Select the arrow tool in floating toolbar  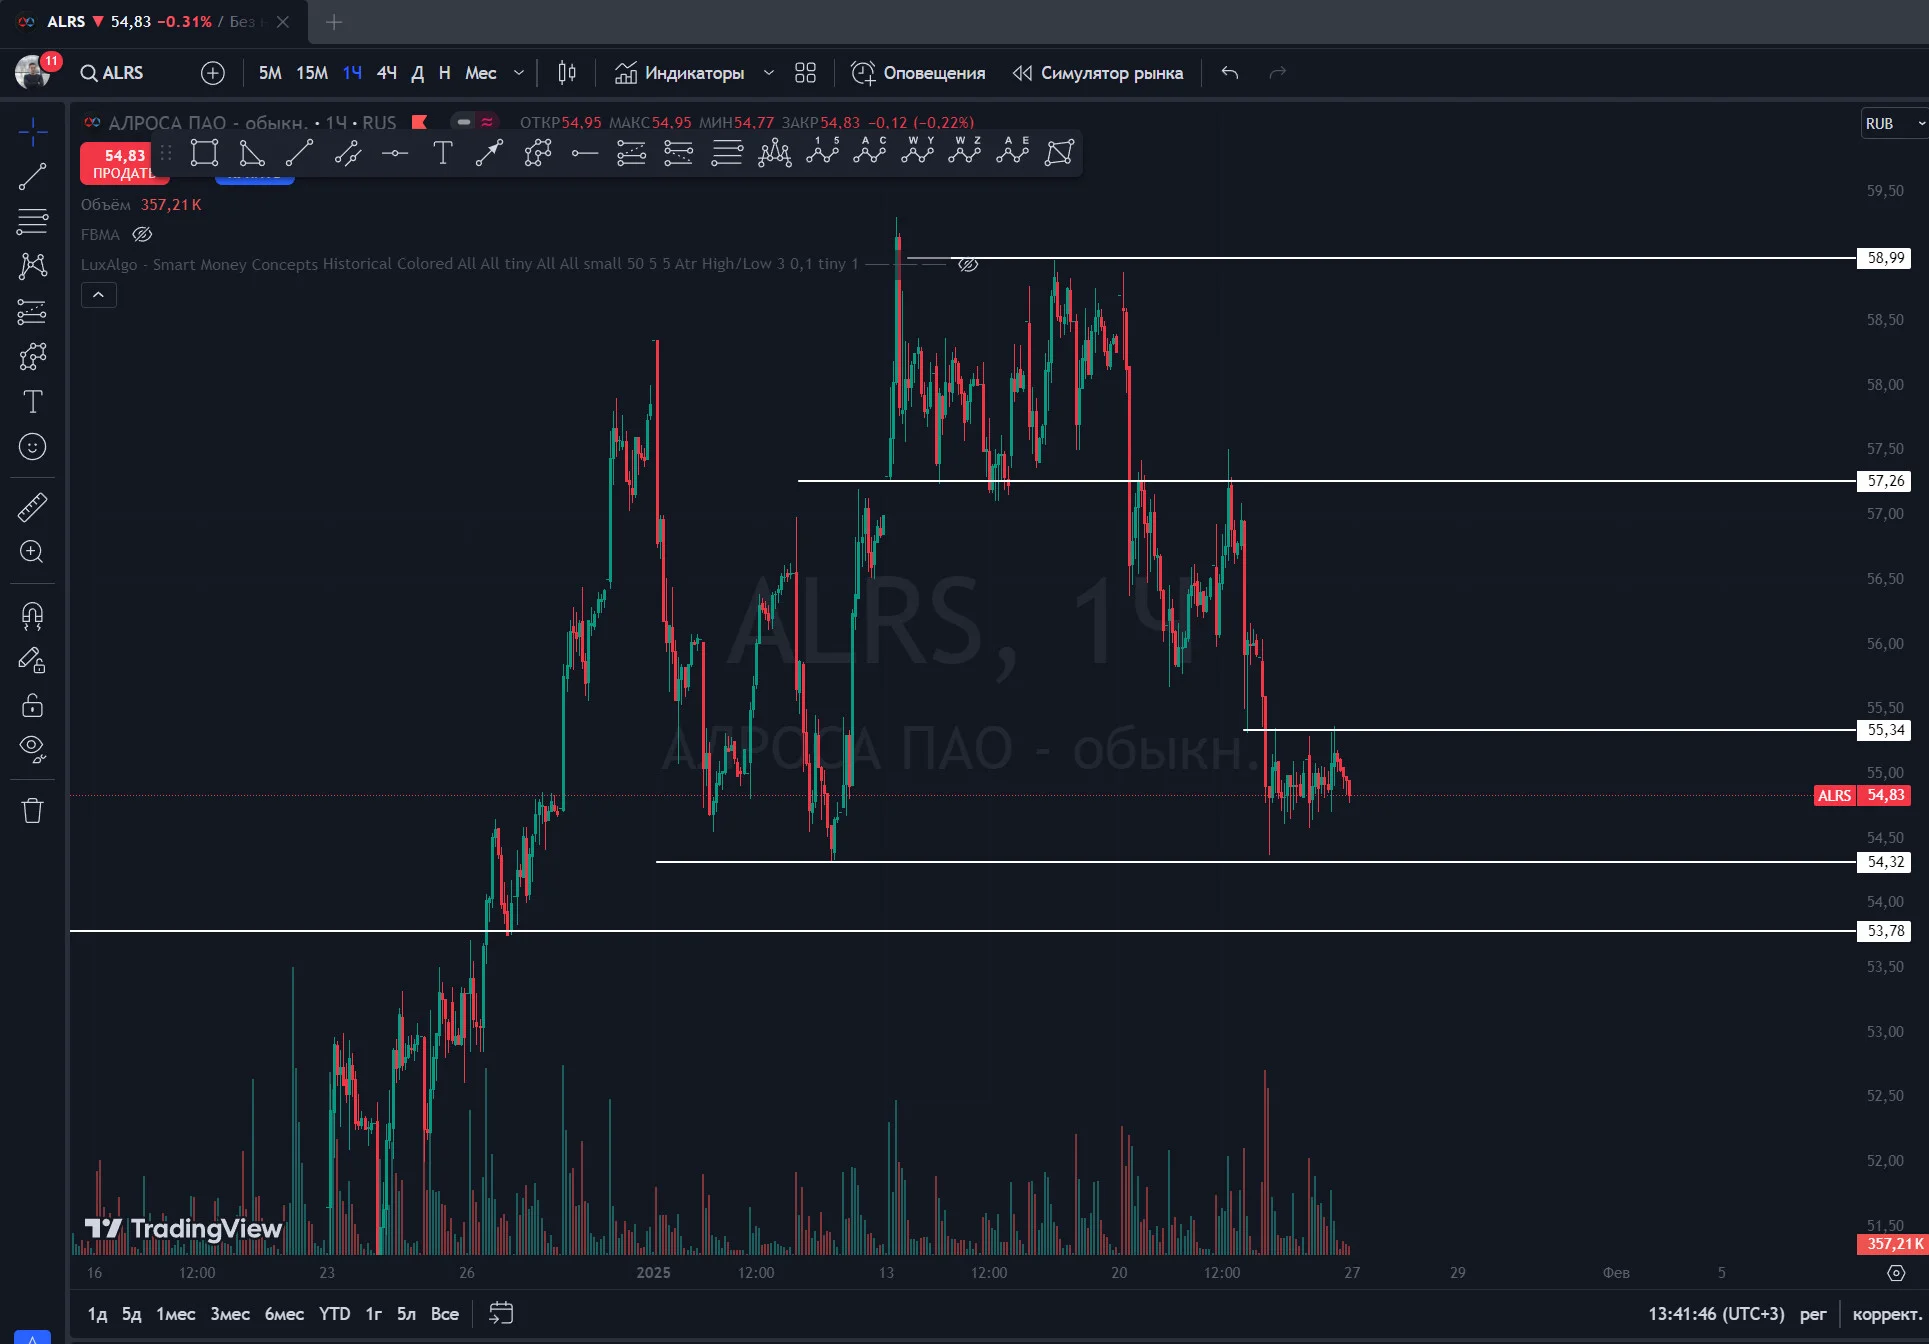click(489, 153)
